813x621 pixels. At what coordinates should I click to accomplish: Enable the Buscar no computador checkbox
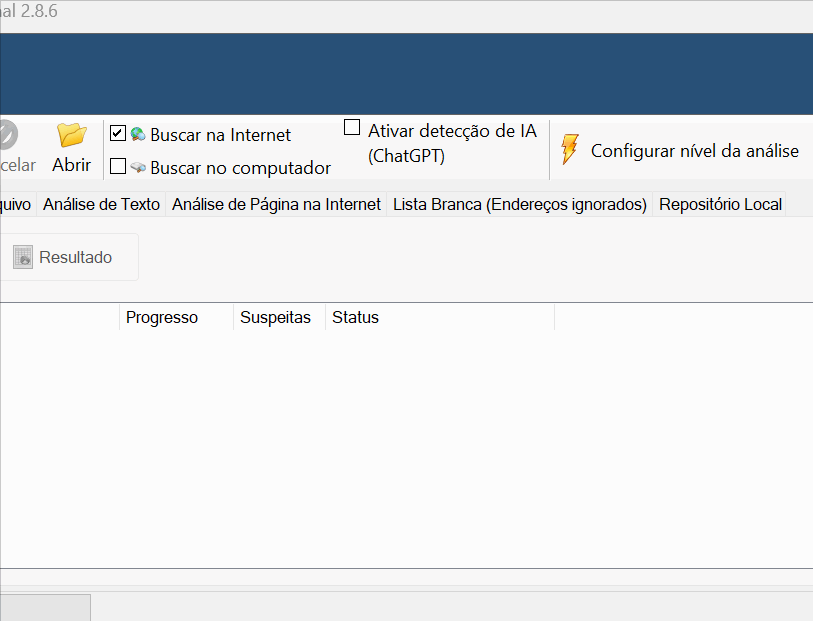pos(117,166)
